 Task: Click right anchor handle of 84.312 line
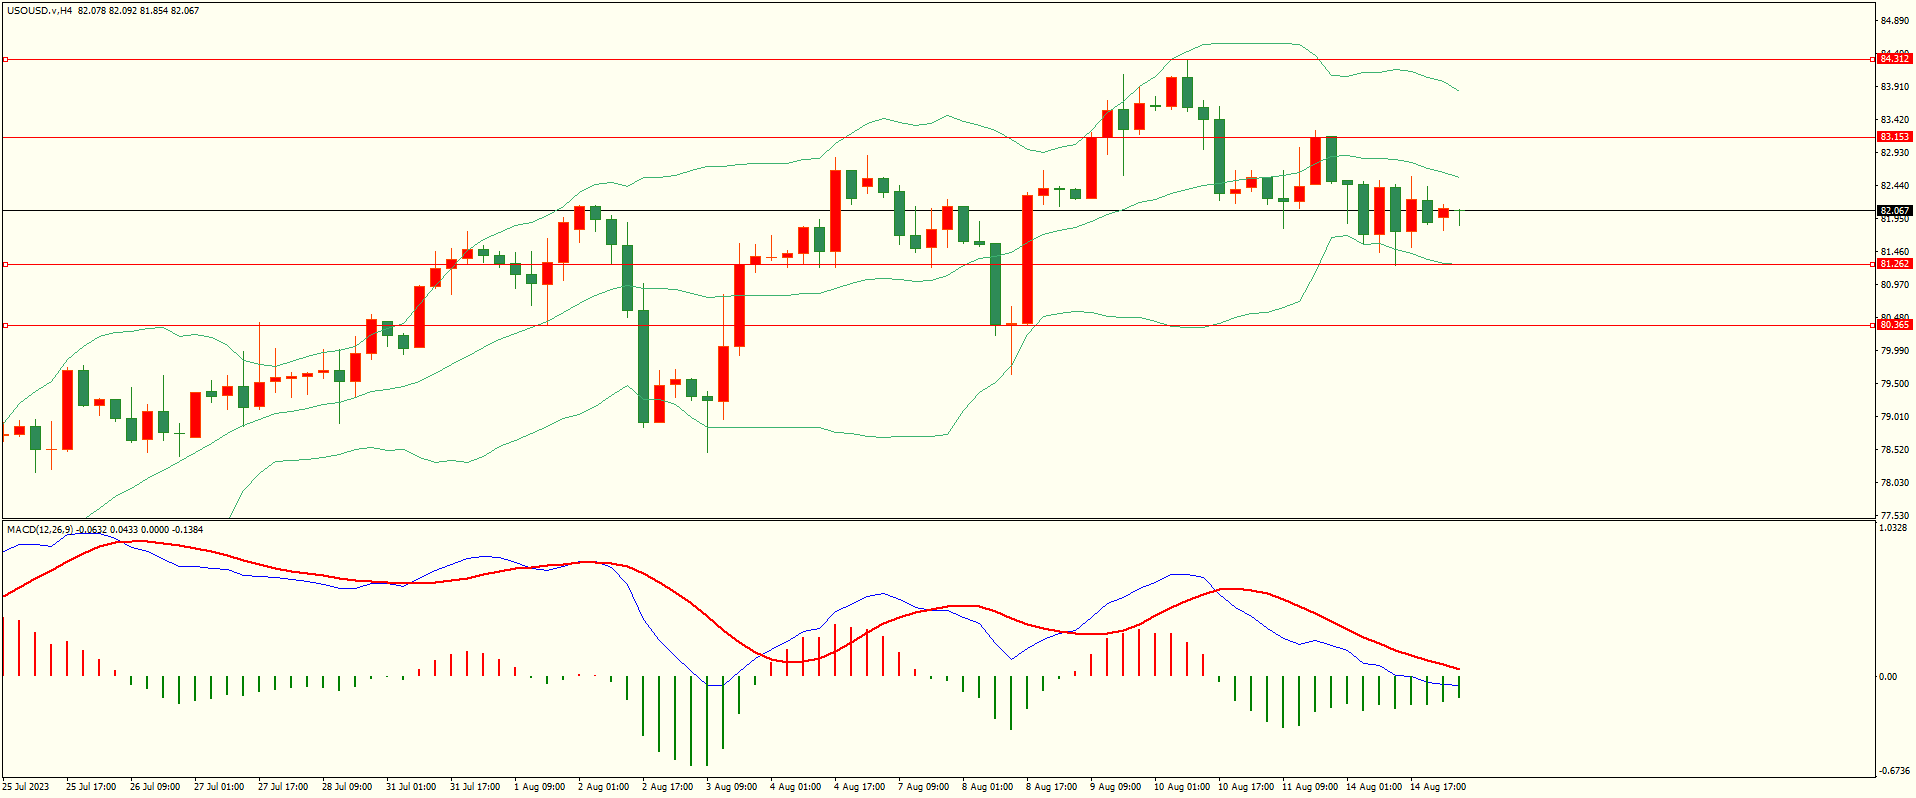[x=1873, y=60]
